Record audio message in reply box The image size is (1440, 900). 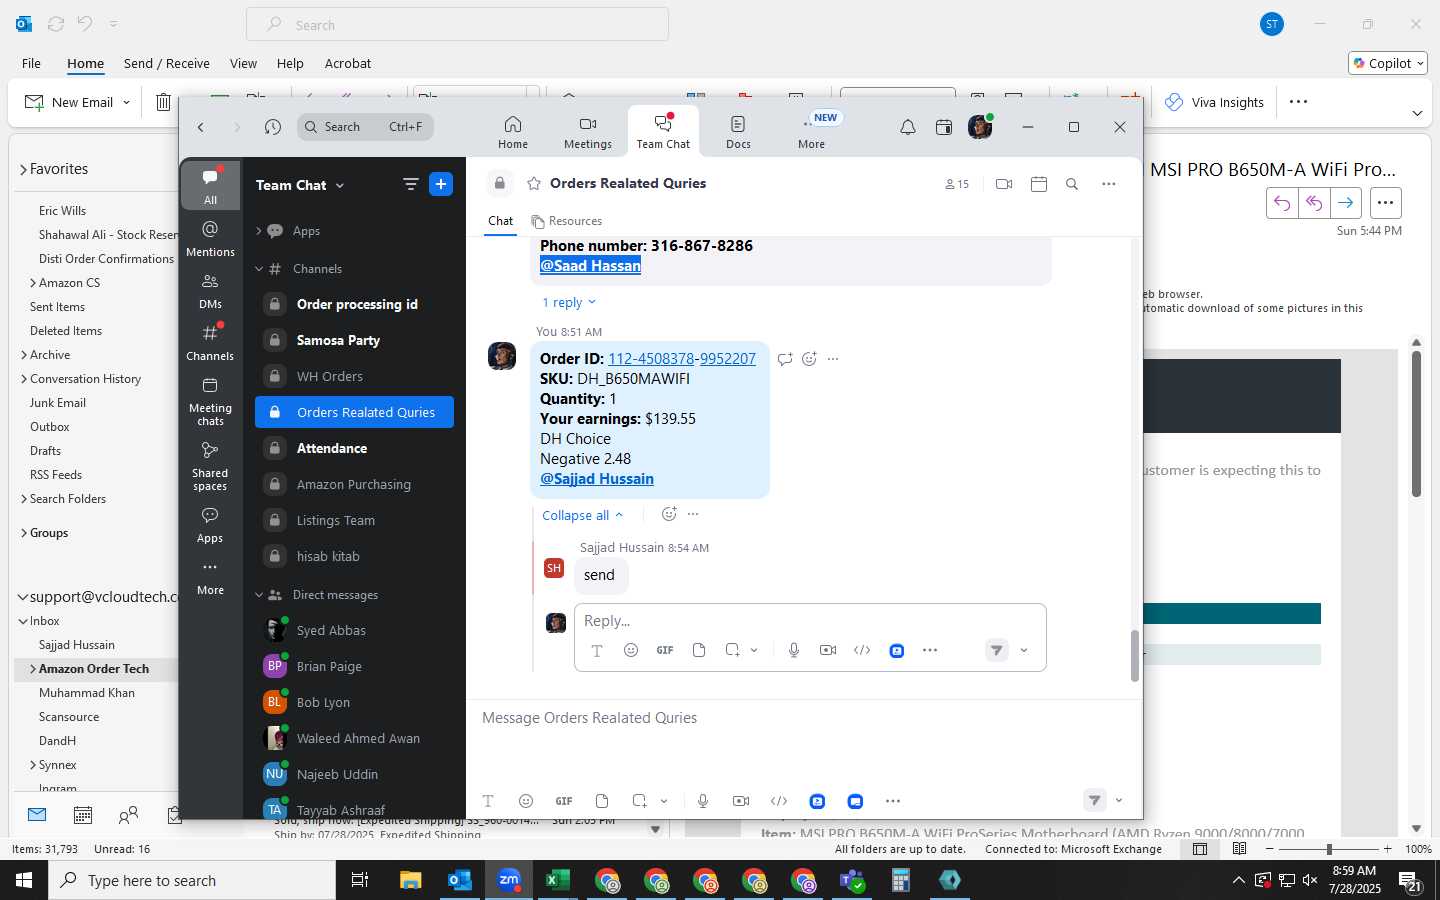coord(794,650)
